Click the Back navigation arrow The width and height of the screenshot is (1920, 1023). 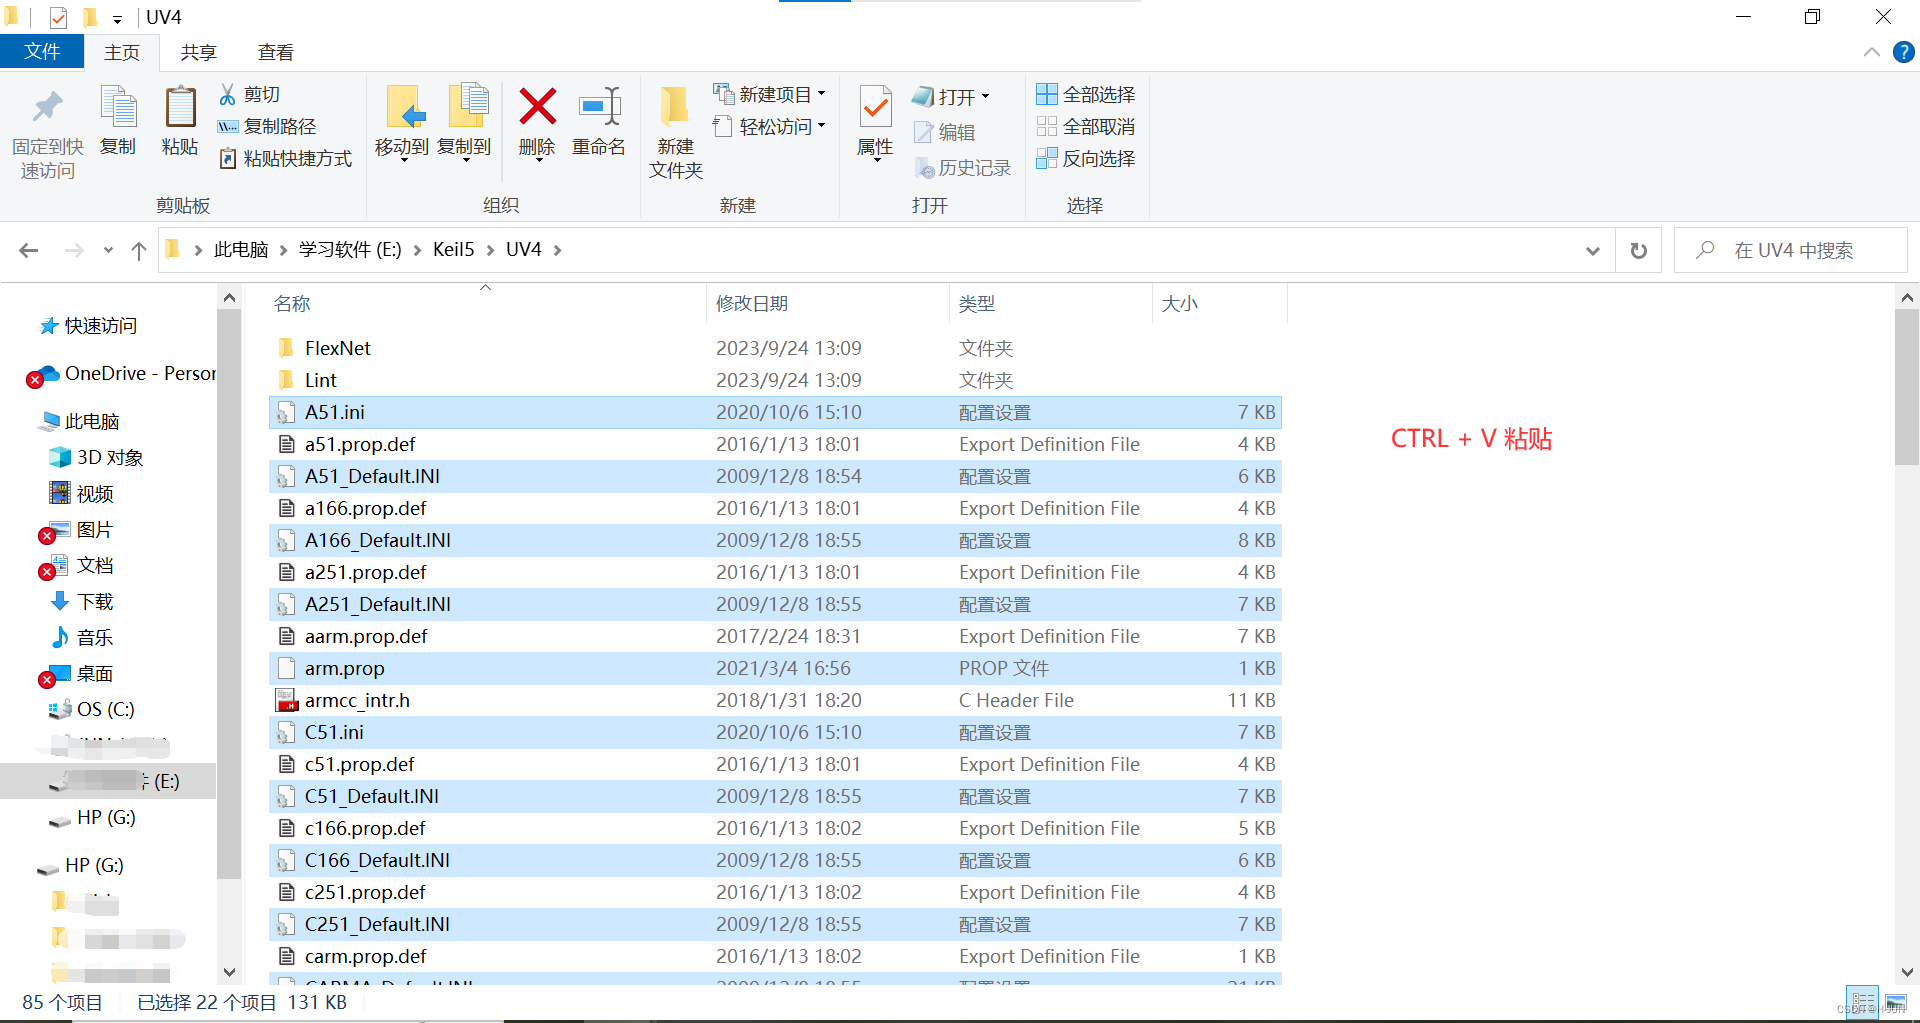pos(29,250)
